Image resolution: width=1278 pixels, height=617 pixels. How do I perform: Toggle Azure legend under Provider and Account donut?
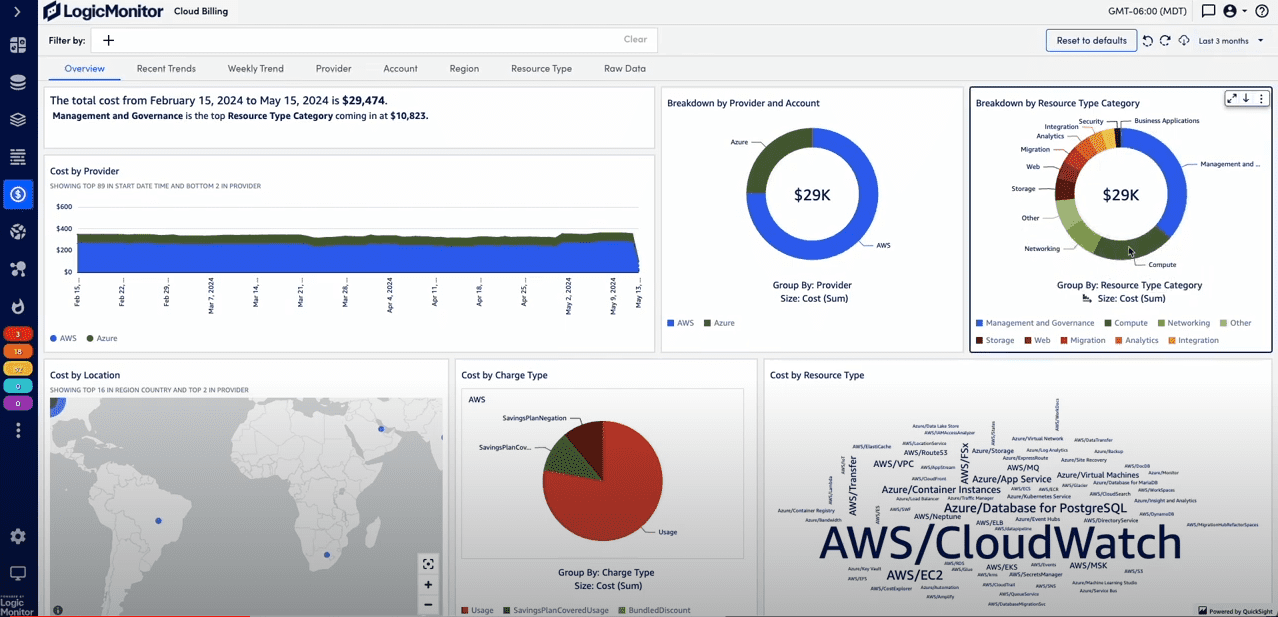point(719,323)
